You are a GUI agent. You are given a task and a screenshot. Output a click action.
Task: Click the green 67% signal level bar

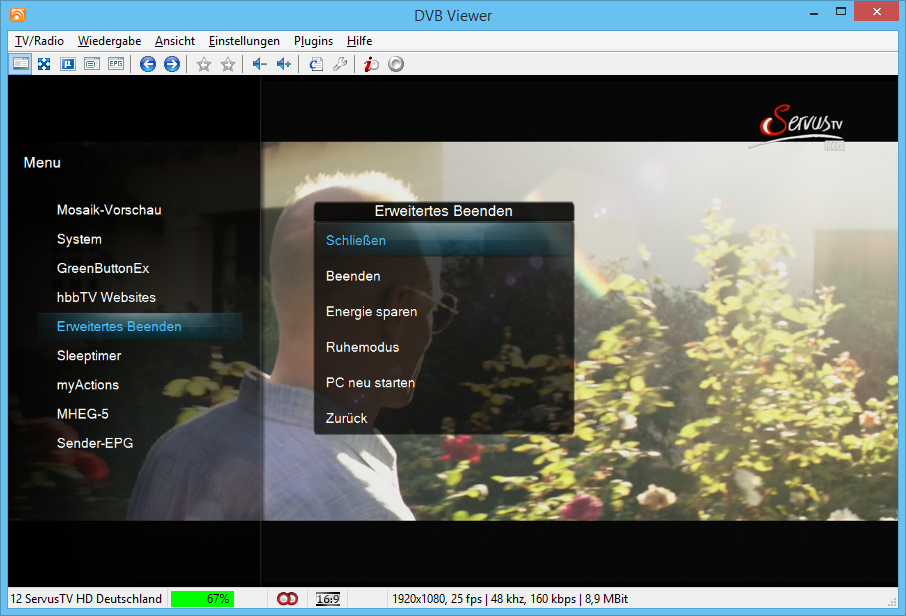(202, 599)
